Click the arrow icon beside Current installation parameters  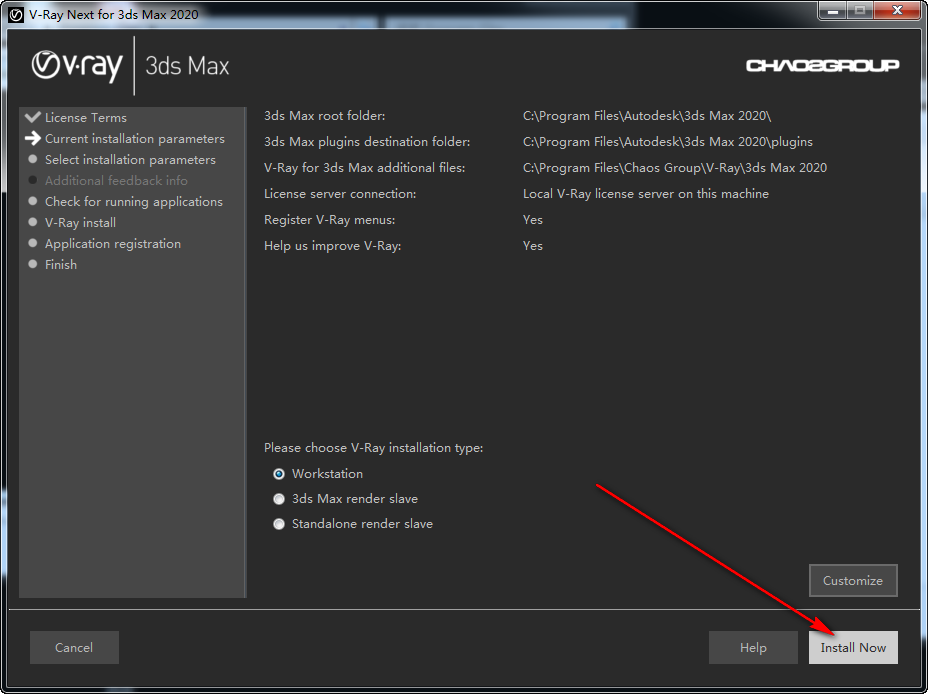[x=33, y=138]
